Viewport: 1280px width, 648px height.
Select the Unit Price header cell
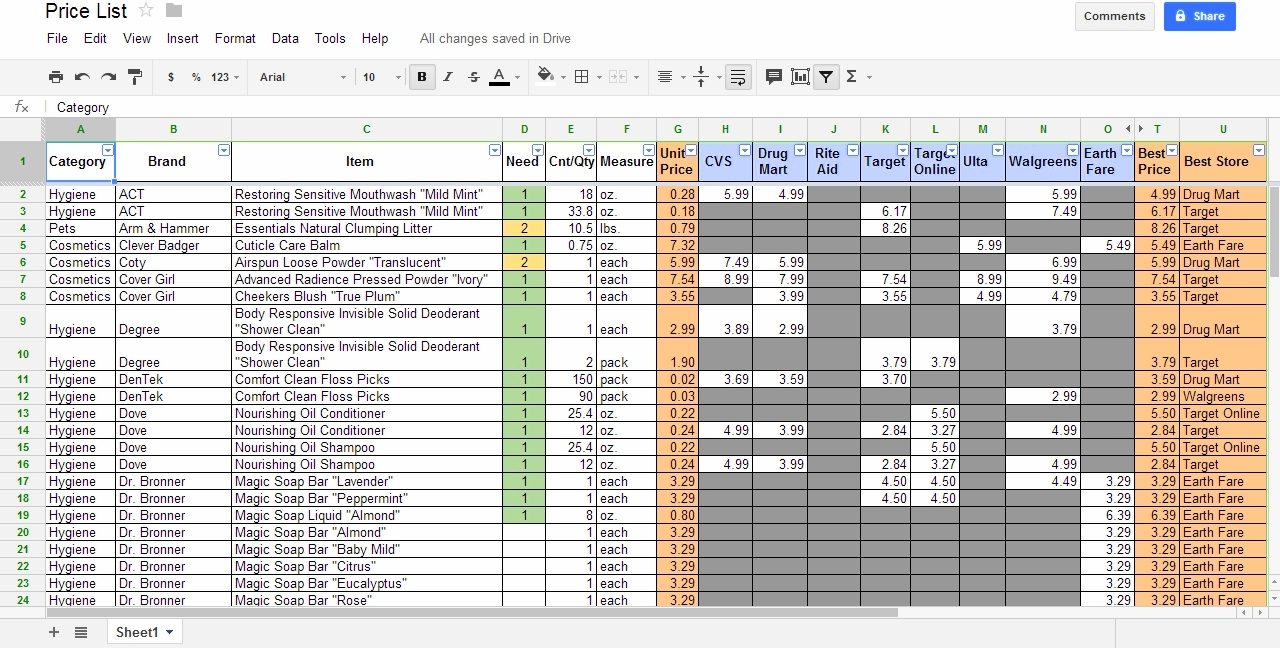677,161
